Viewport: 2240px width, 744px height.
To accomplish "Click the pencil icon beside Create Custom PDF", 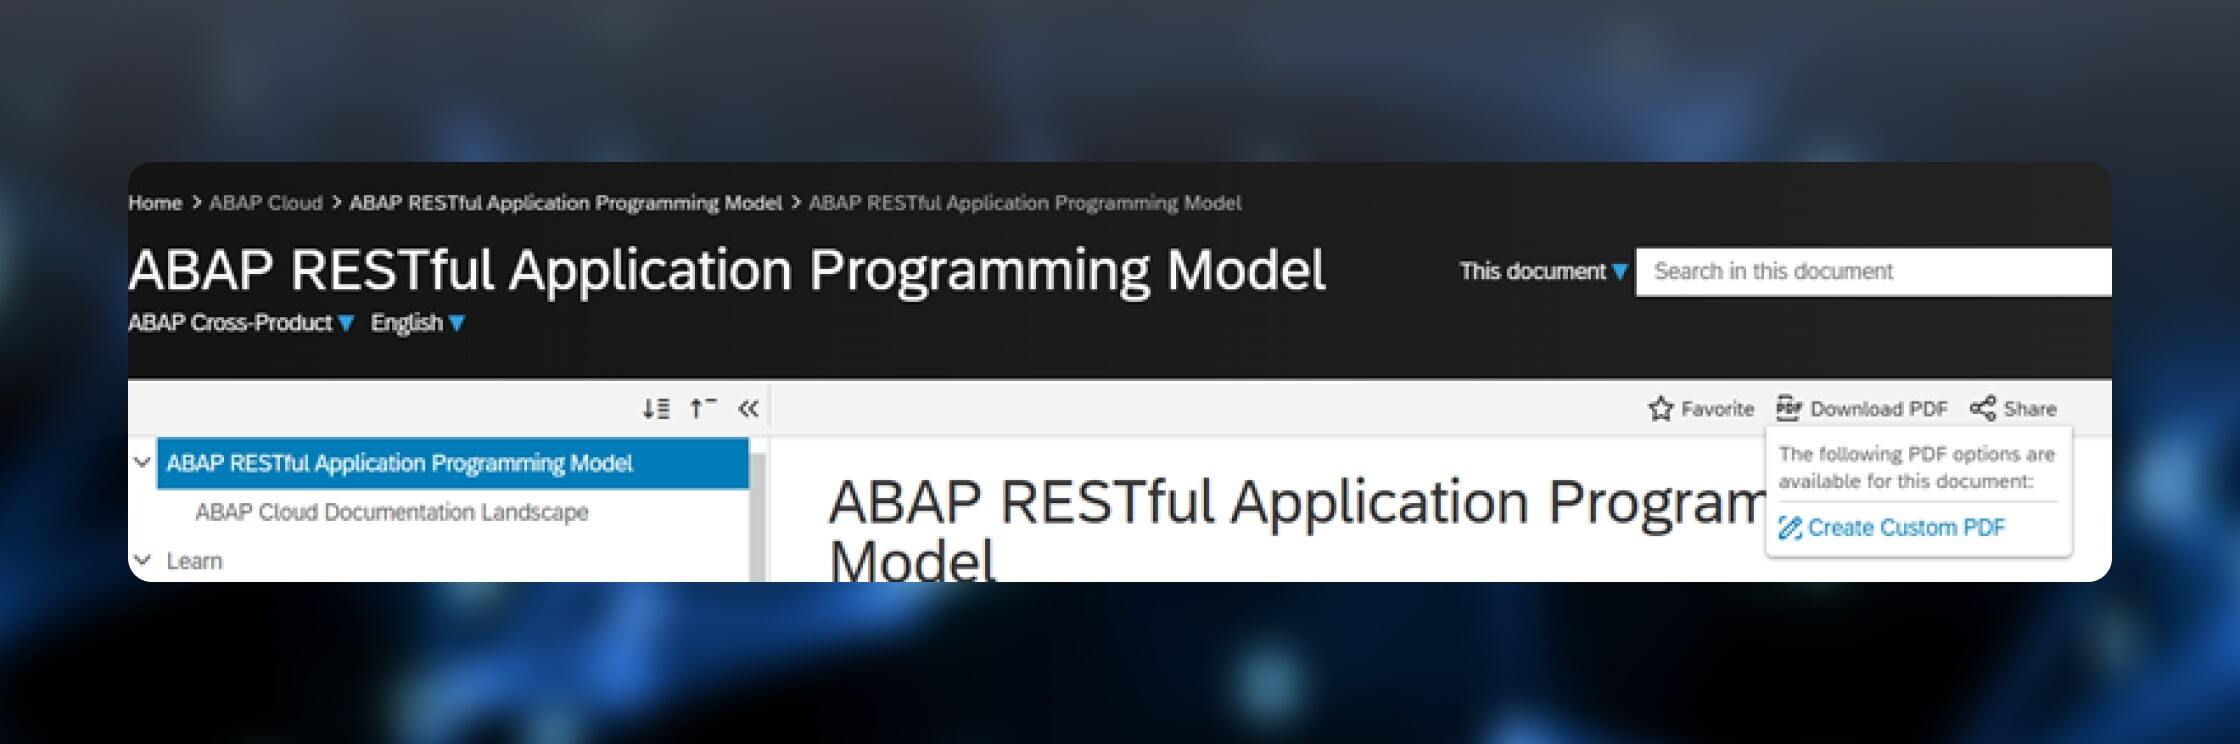I will point(1789,528).
